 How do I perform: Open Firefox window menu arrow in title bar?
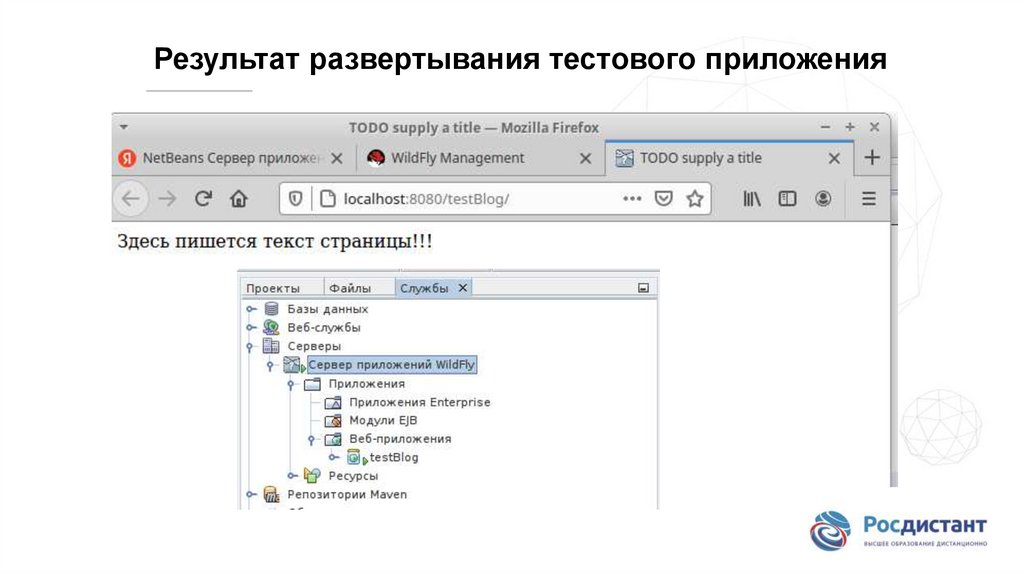123,127
